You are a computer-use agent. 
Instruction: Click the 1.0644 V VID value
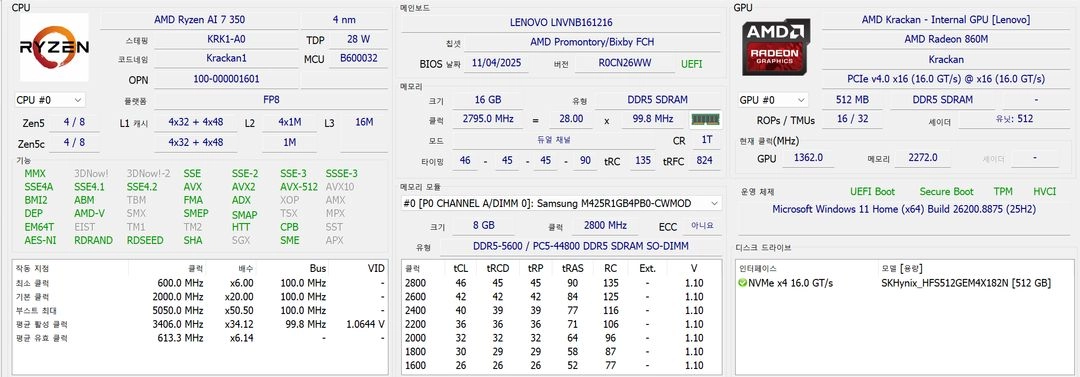tap(365, 324)
